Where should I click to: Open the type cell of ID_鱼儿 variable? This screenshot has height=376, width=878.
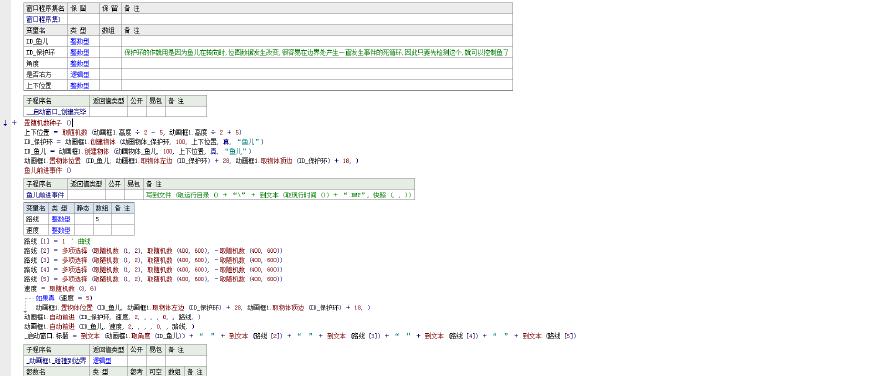click(83, 41)
